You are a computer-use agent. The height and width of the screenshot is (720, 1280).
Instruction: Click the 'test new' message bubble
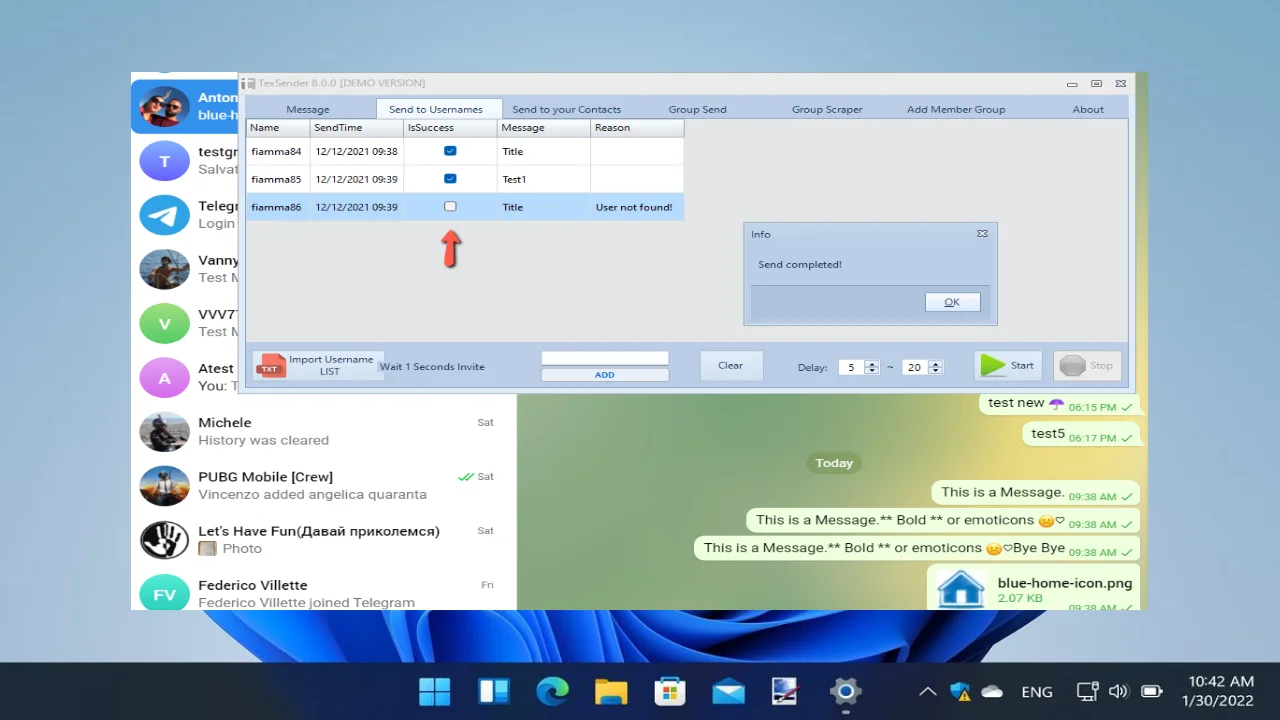[x=1059, y=404]
